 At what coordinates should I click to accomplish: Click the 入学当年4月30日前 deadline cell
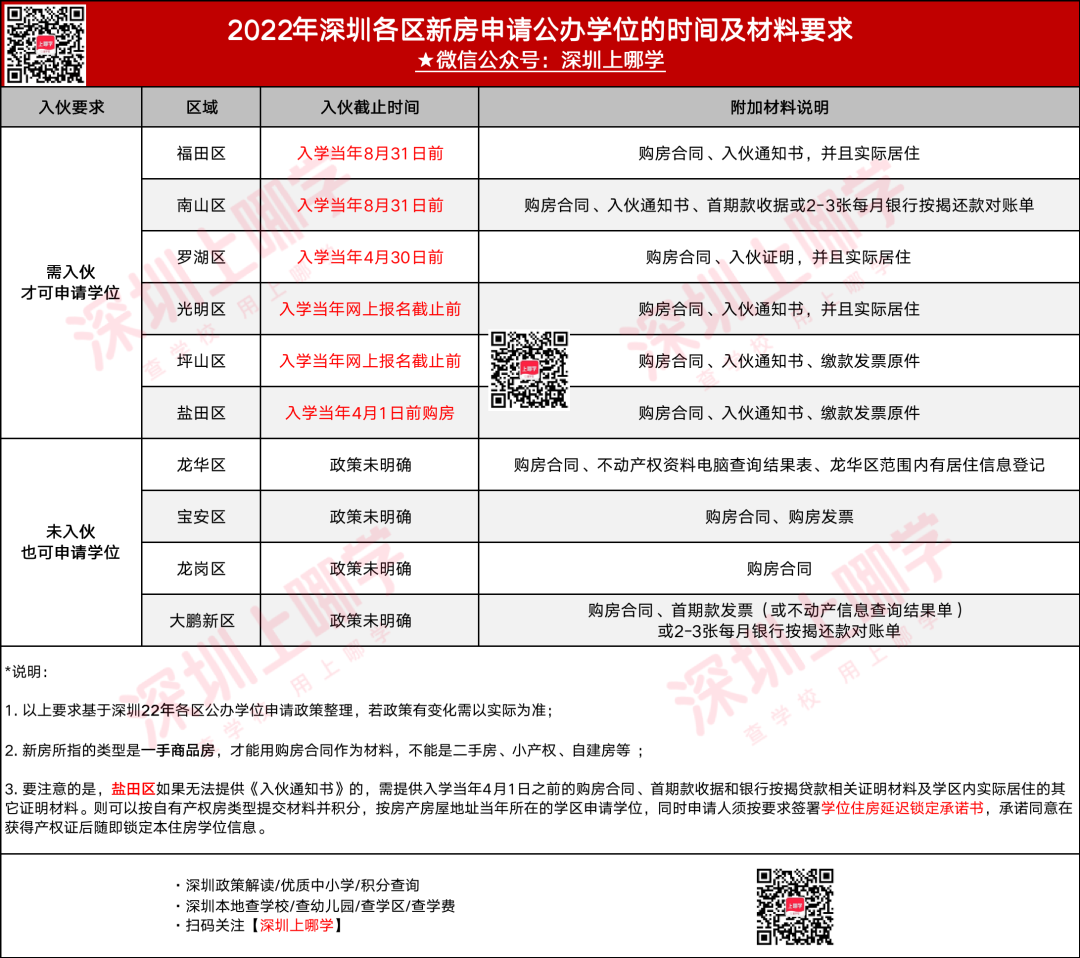point(370,257)
